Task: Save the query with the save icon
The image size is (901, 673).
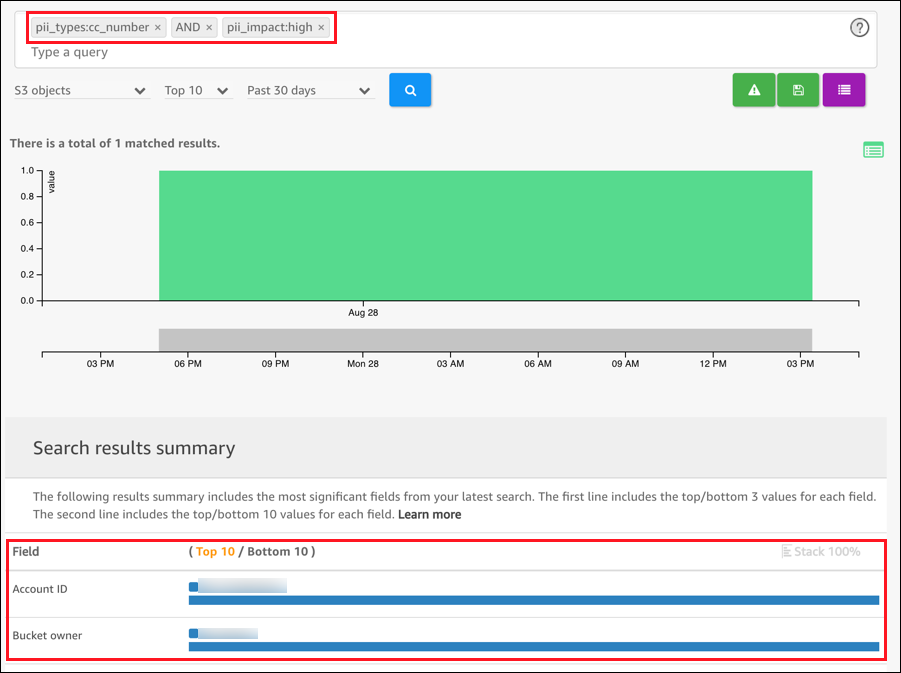Action: tap(798, 90)
